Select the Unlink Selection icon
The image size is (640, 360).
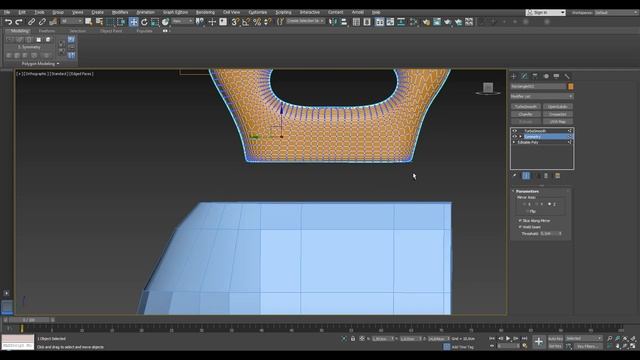42,22
